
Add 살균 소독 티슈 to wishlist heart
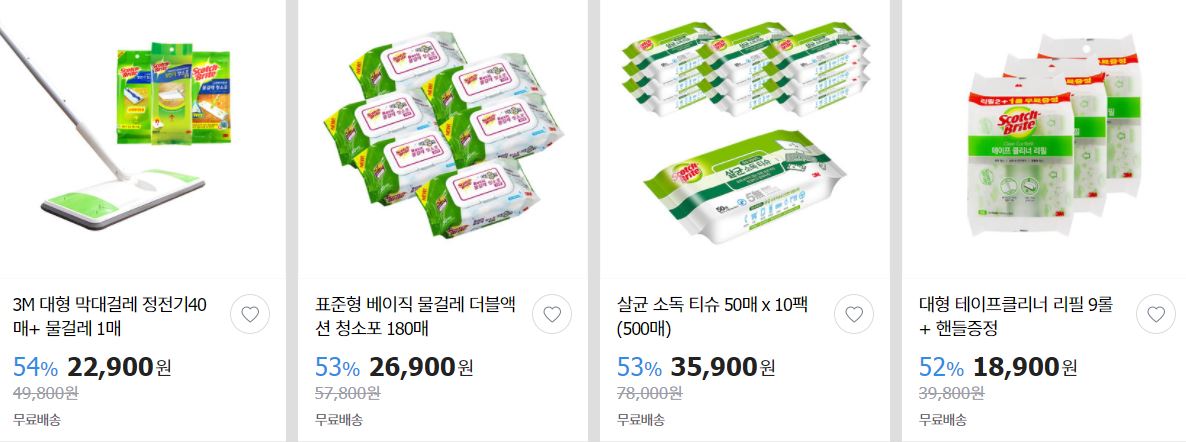point(854,314)
